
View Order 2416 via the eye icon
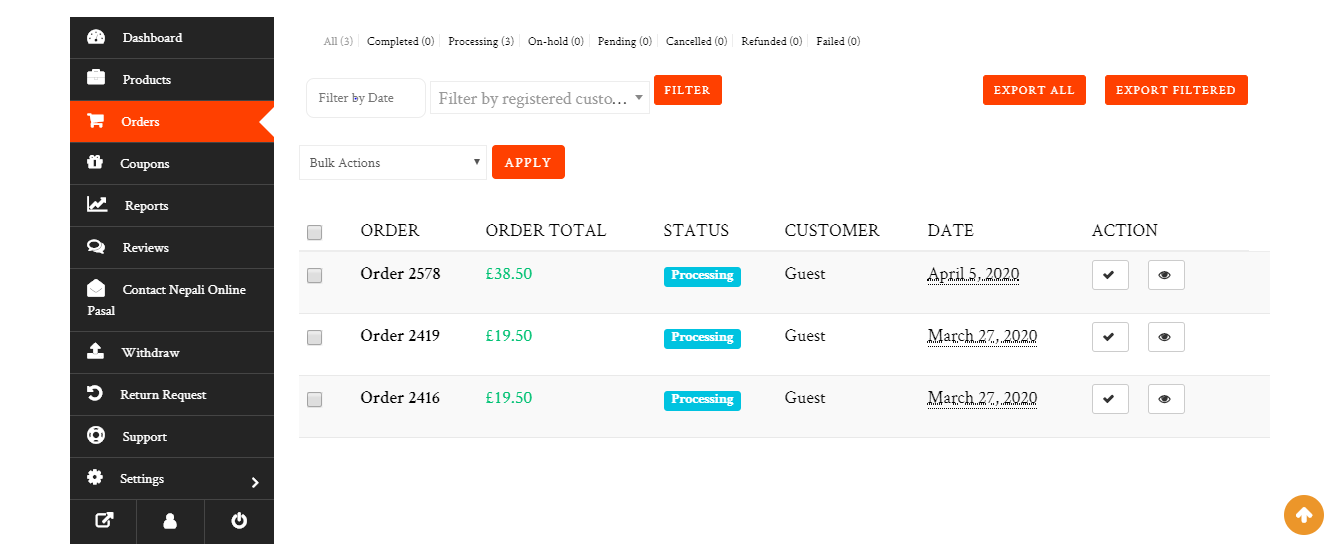[x=1166, y=399]
